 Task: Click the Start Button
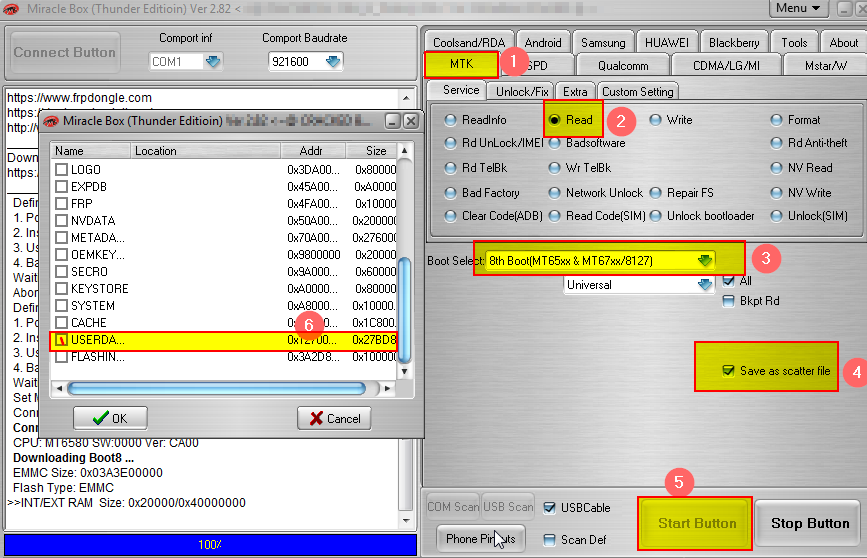pyautogui.click(x=695, y=523)
